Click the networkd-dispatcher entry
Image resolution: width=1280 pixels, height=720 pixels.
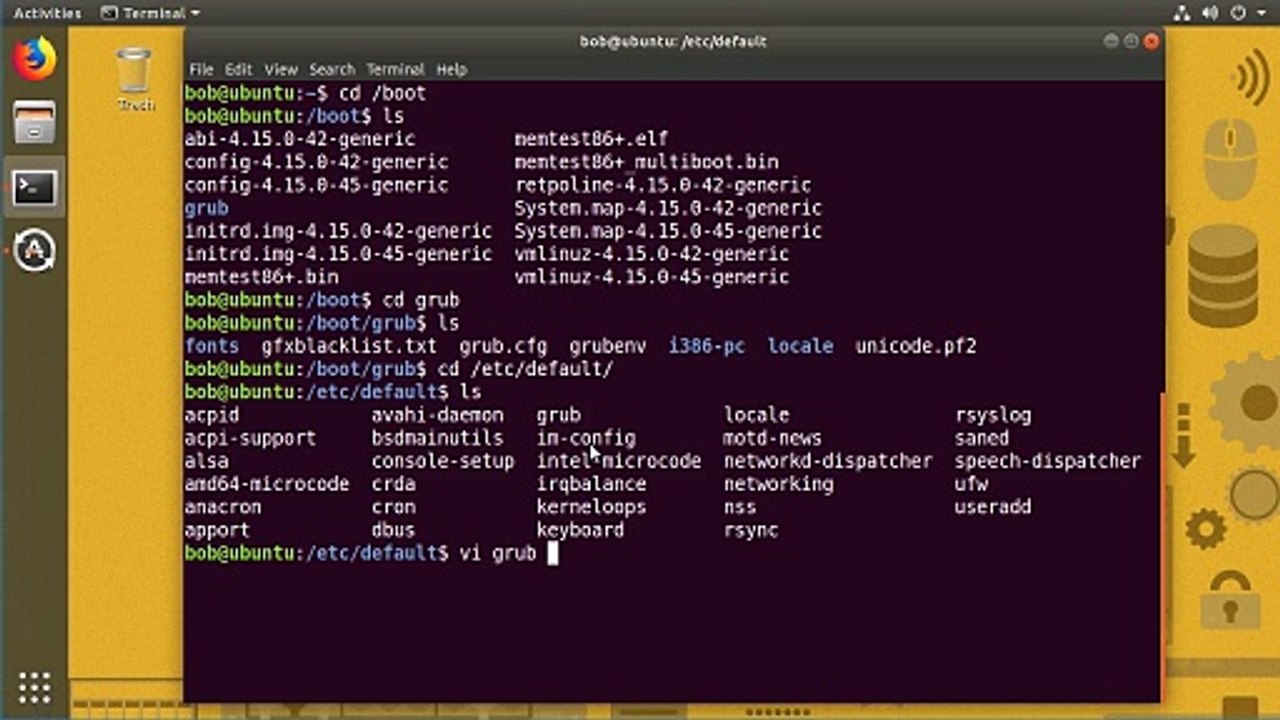[x=828, y=461]
